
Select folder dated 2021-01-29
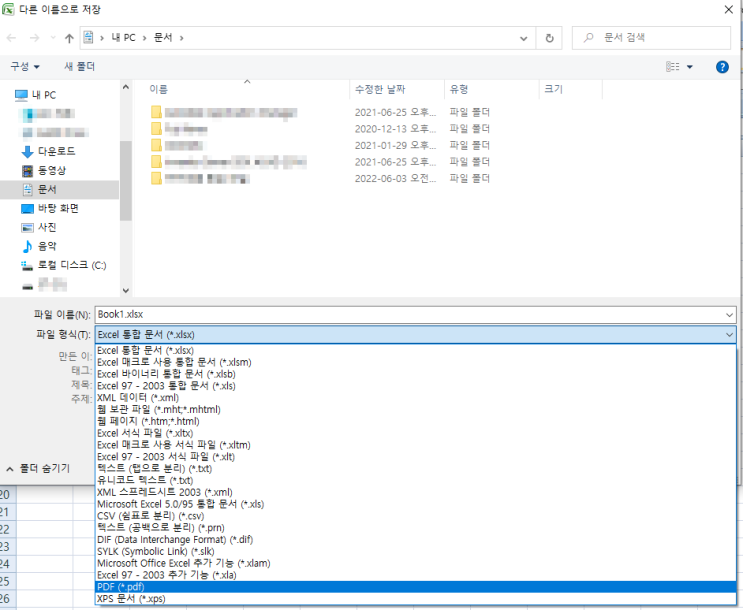coord(320,146)
